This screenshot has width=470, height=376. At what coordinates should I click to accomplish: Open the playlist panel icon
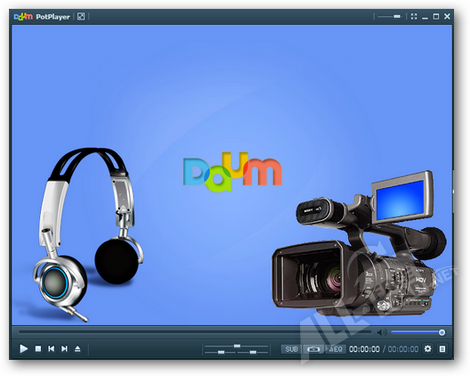point(442,349)
